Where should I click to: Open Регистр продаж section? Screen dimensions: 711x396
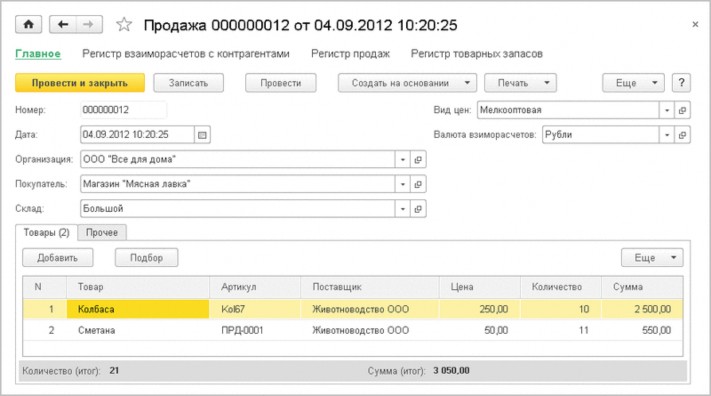350,54
